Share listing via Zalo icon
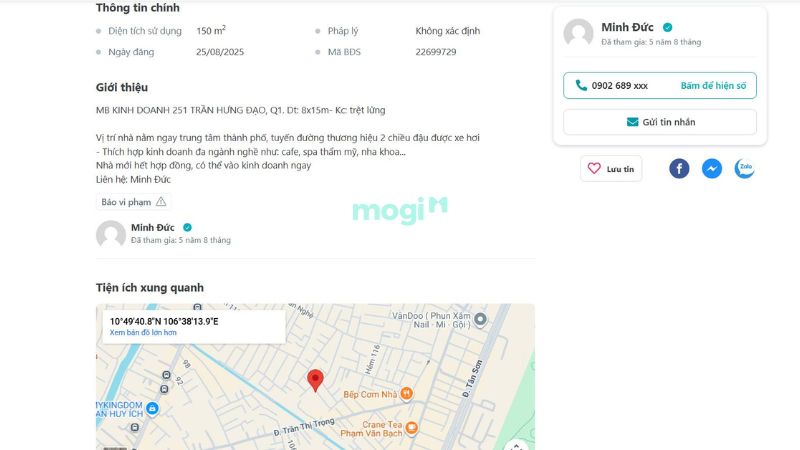The image size is (800, 450). click(744, 169)
